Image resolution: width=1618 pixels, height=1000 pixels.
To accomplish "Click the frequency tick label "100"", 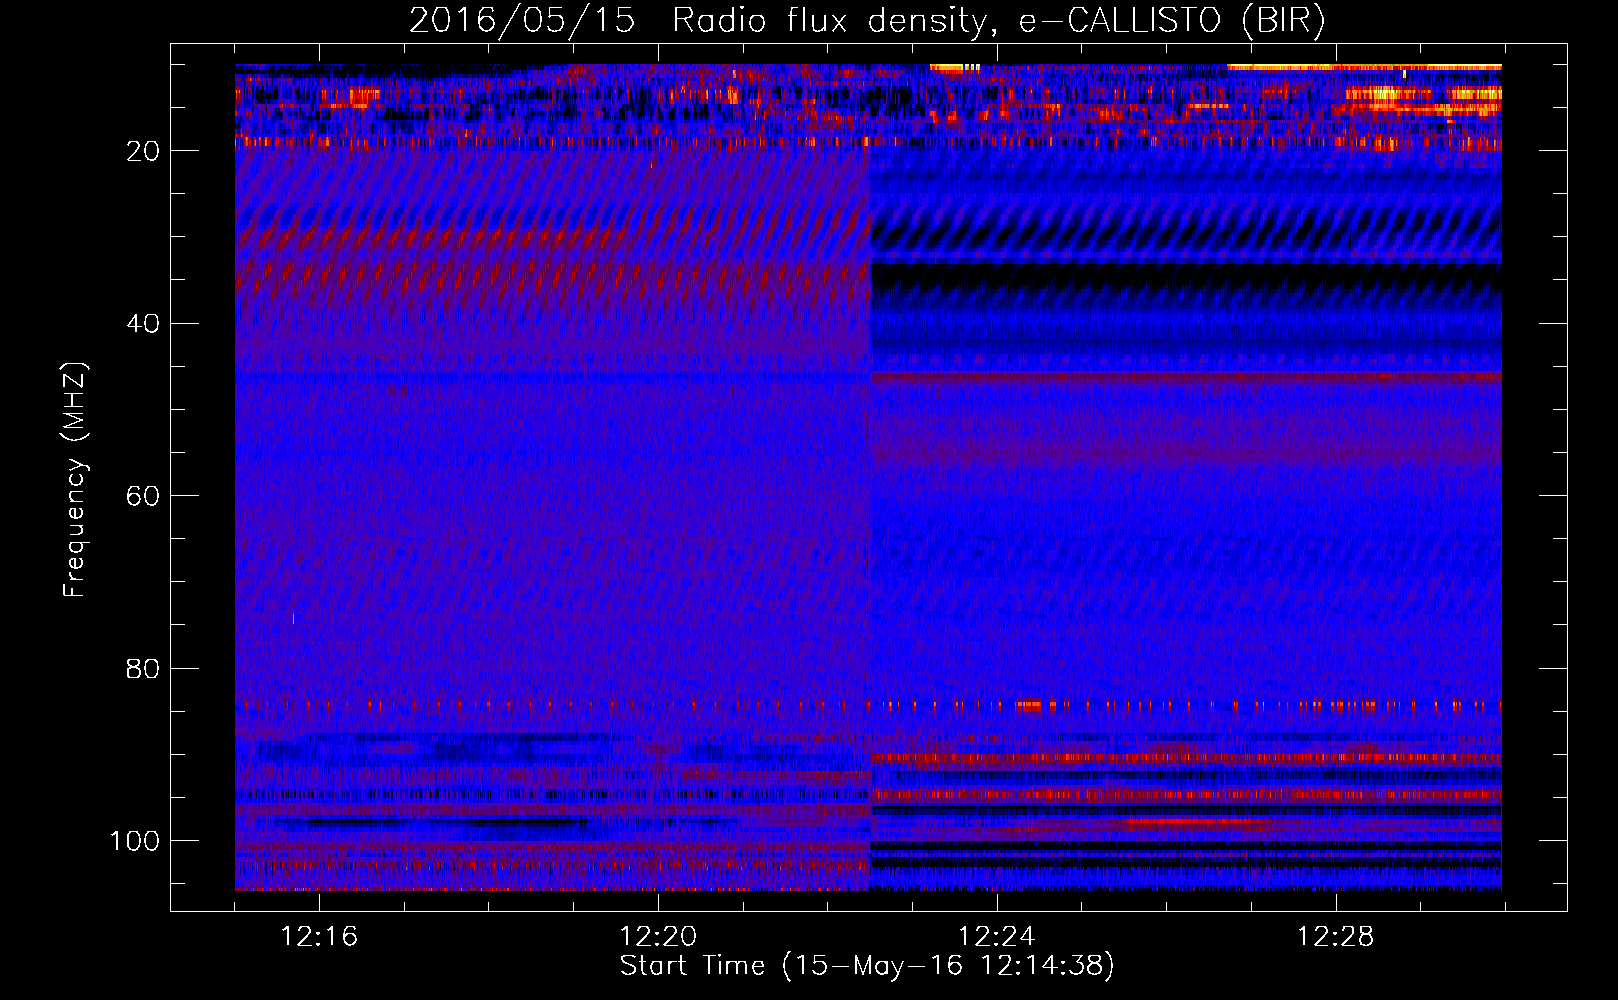I will 136,841.
